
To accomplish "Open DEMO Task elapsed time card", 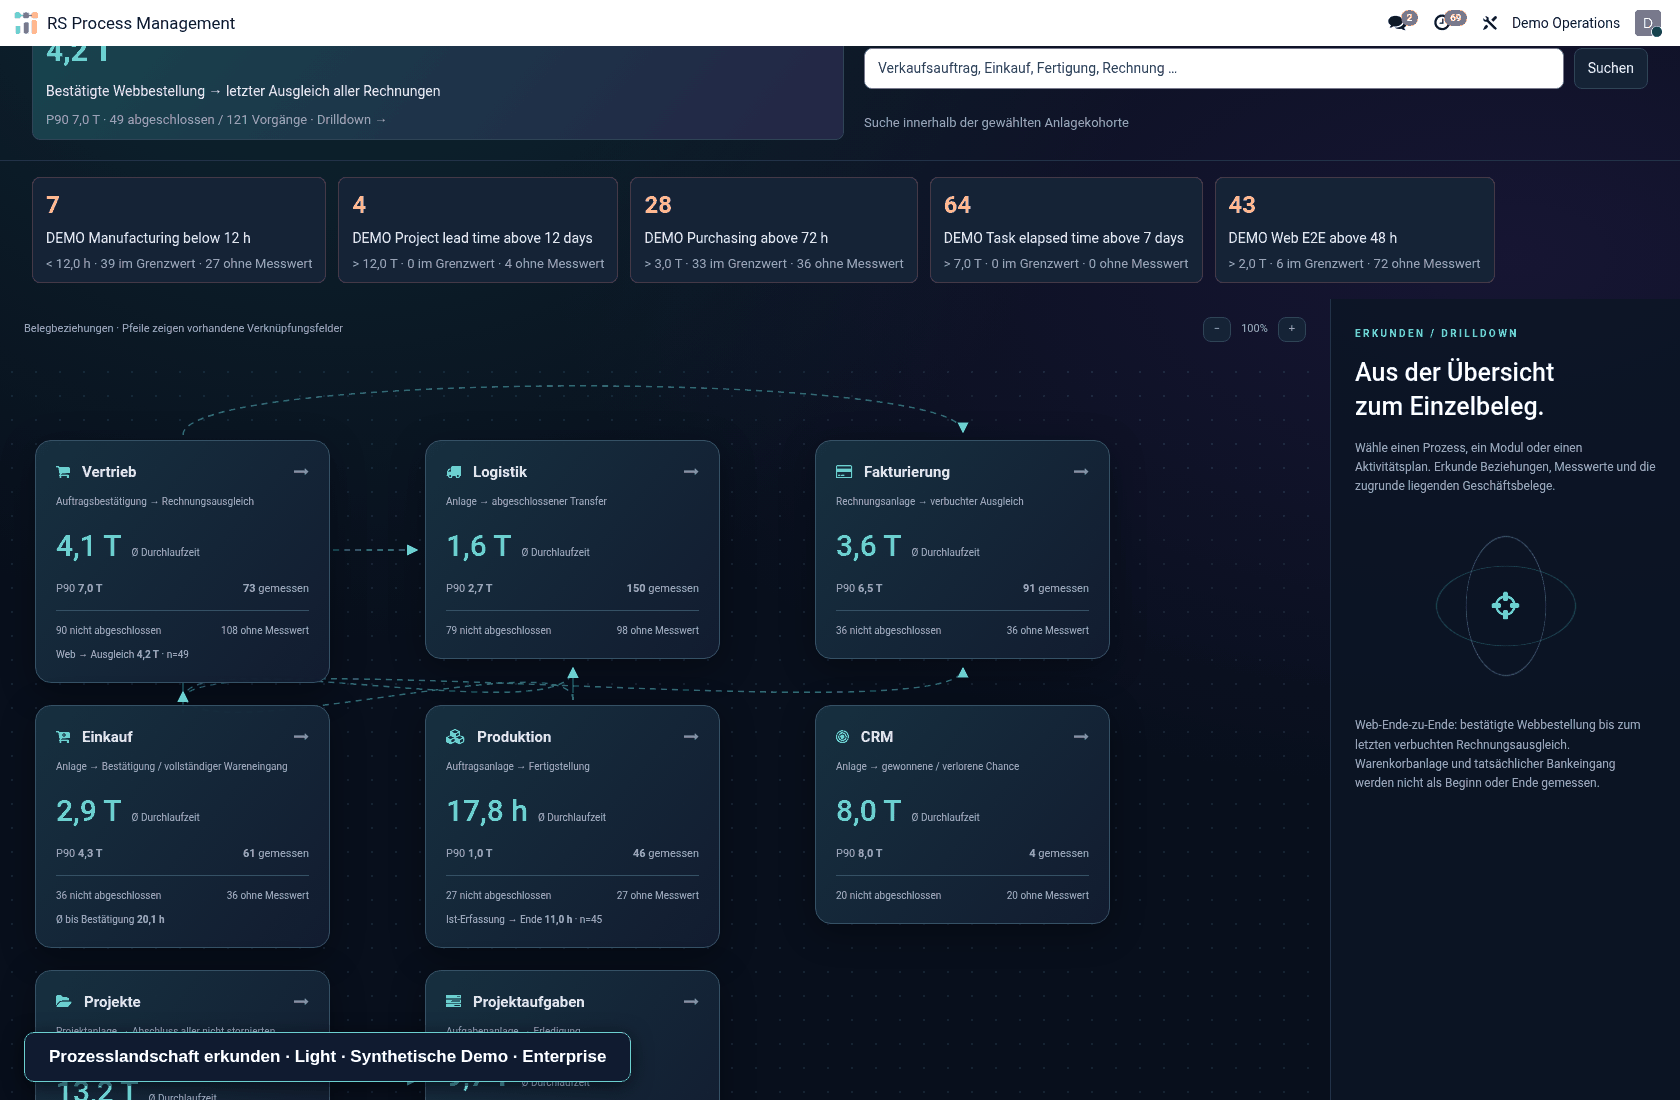I will [1066, 230].
